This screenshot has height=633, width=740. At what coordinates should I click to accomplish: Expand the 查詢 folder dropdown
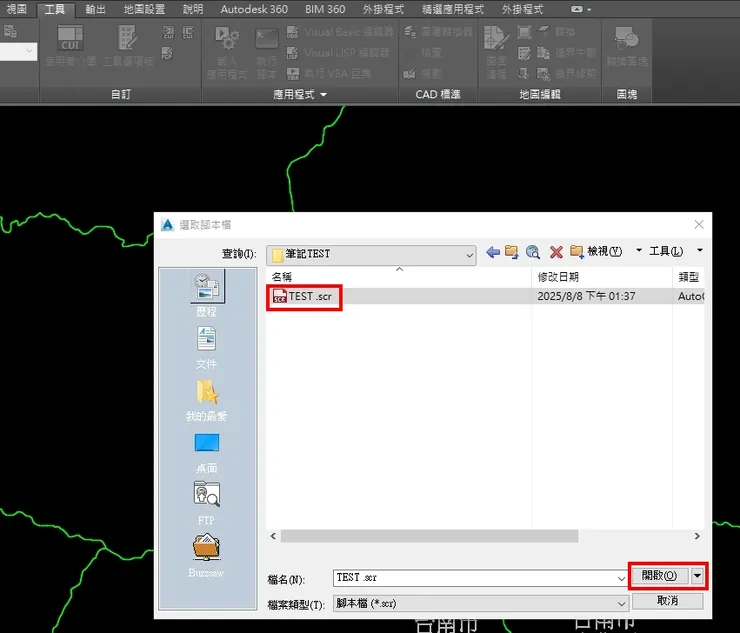pos(470,255)
